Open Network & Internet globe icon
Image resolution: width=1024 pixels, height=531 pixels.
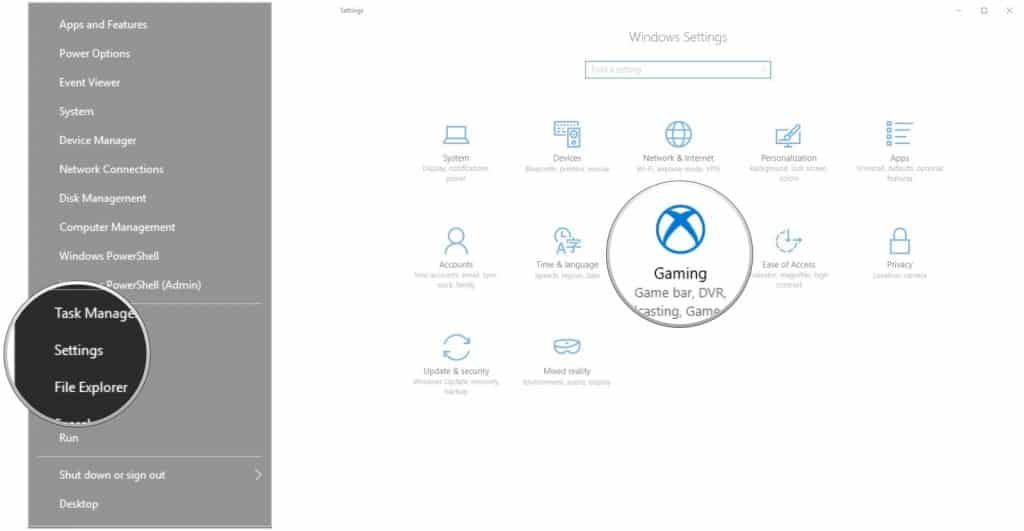pos(678,134)
